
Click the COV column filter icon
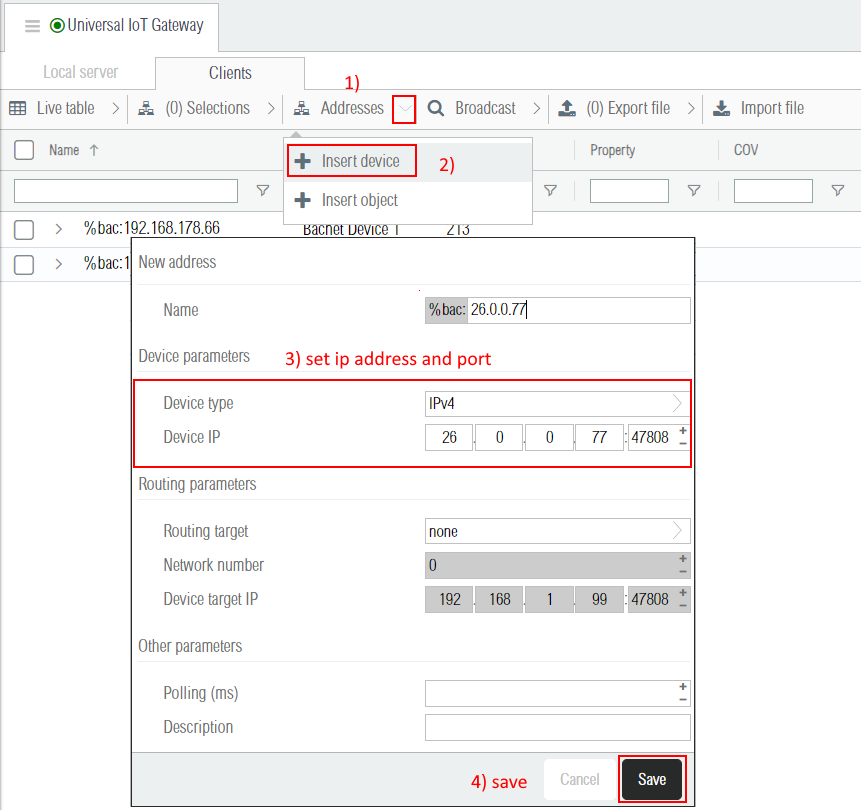point(838,191)
